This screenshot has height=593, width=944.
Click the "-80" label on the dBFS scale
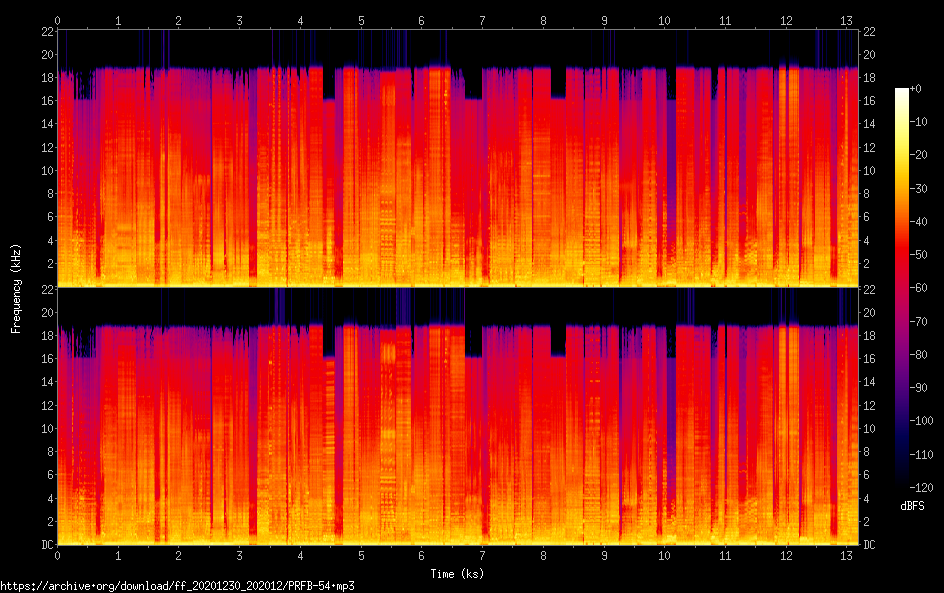coord(918,355)
